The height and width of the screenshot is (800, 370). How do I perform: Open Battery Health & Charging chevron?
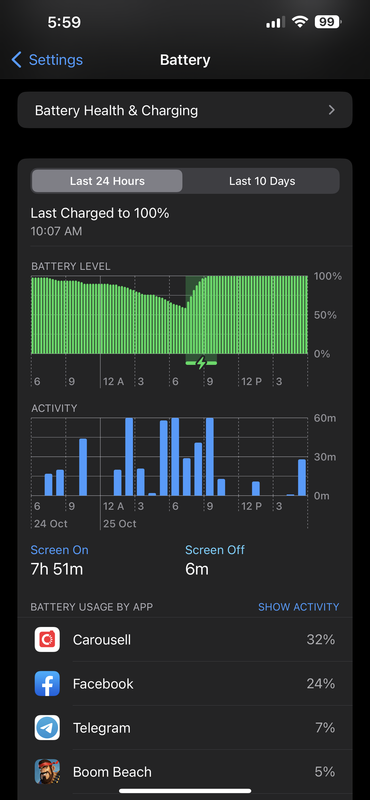(x=332, y=110)
